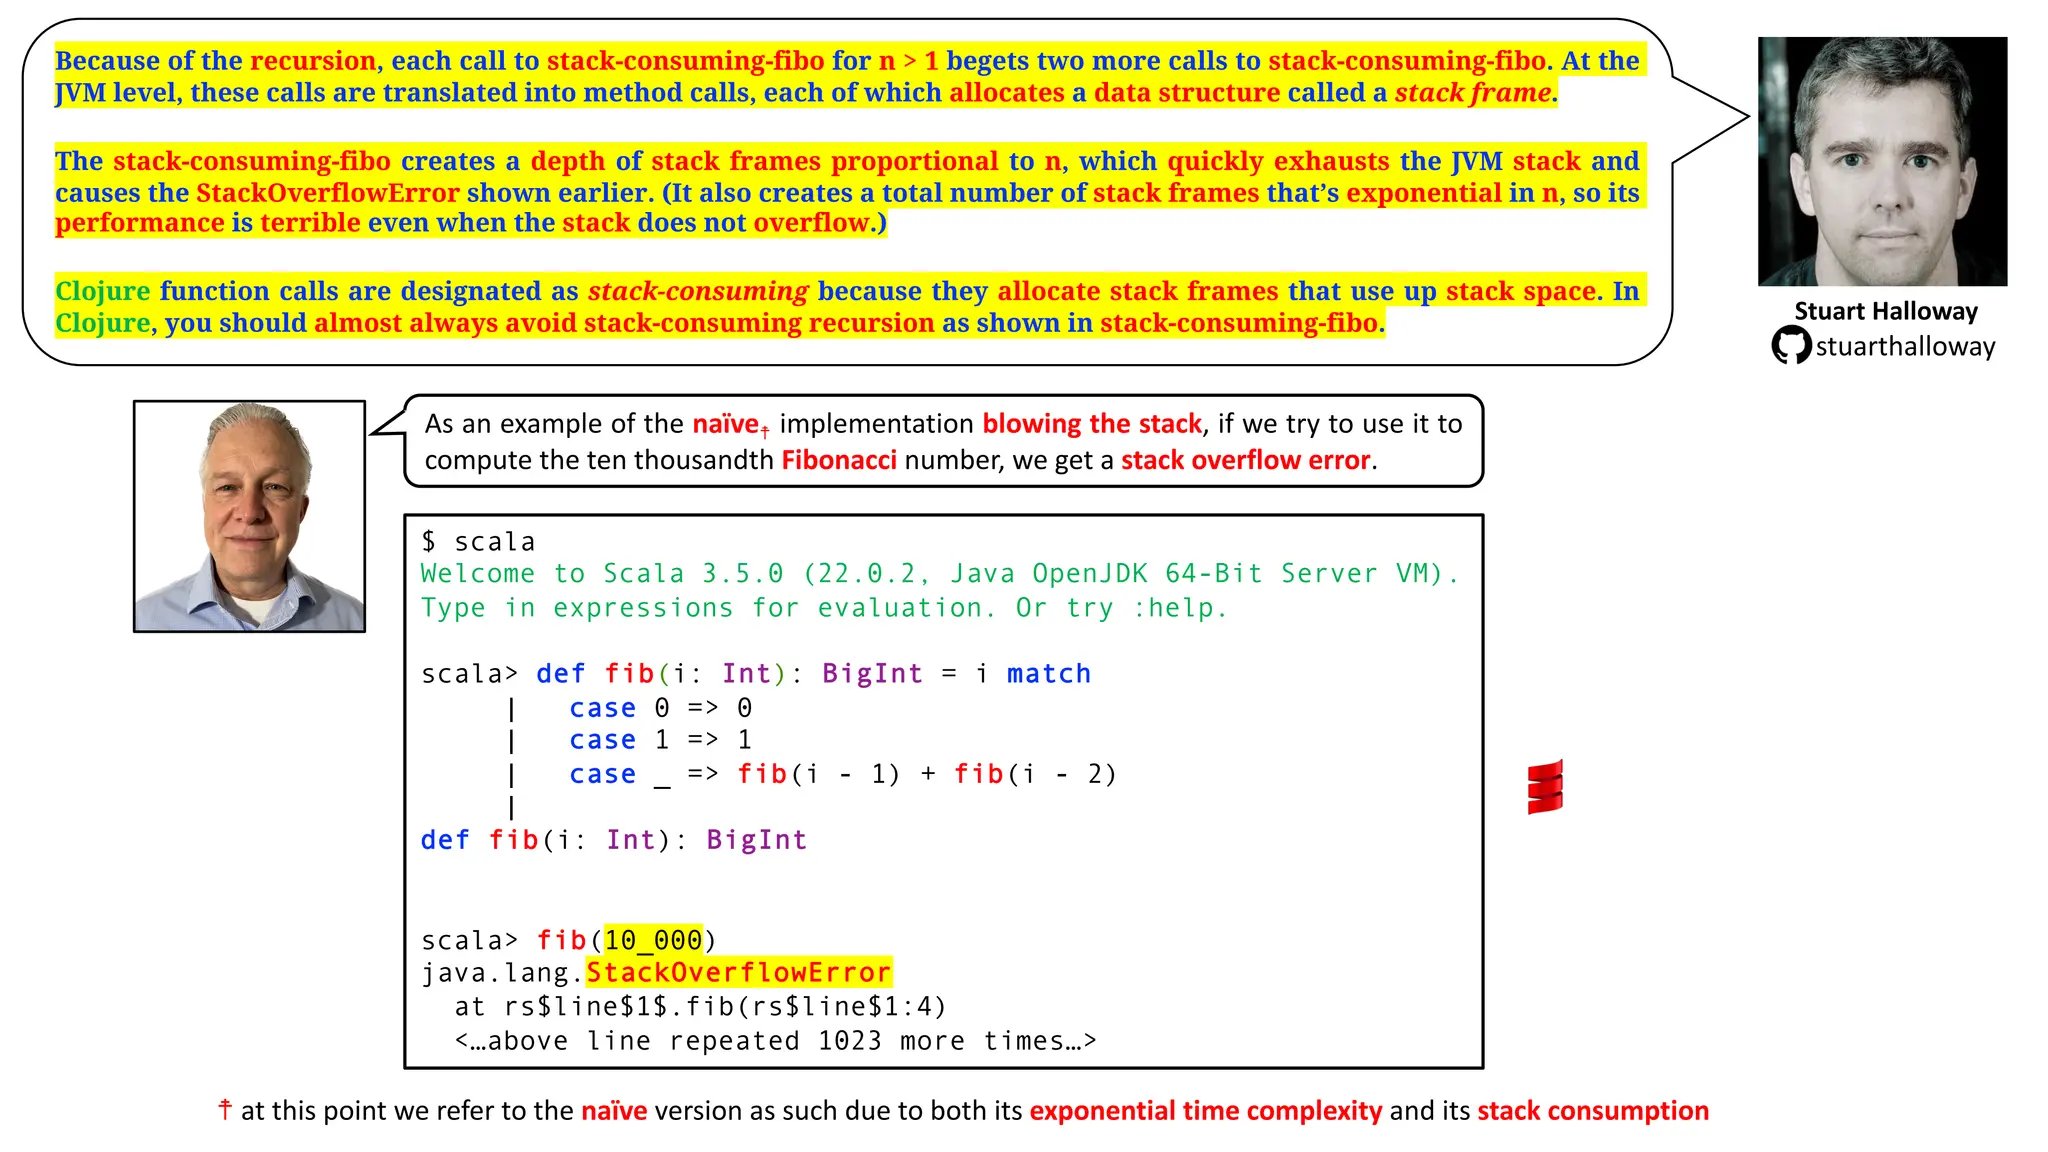Click the 'case _ => fib(i - 1)' line

click(842, 774)
